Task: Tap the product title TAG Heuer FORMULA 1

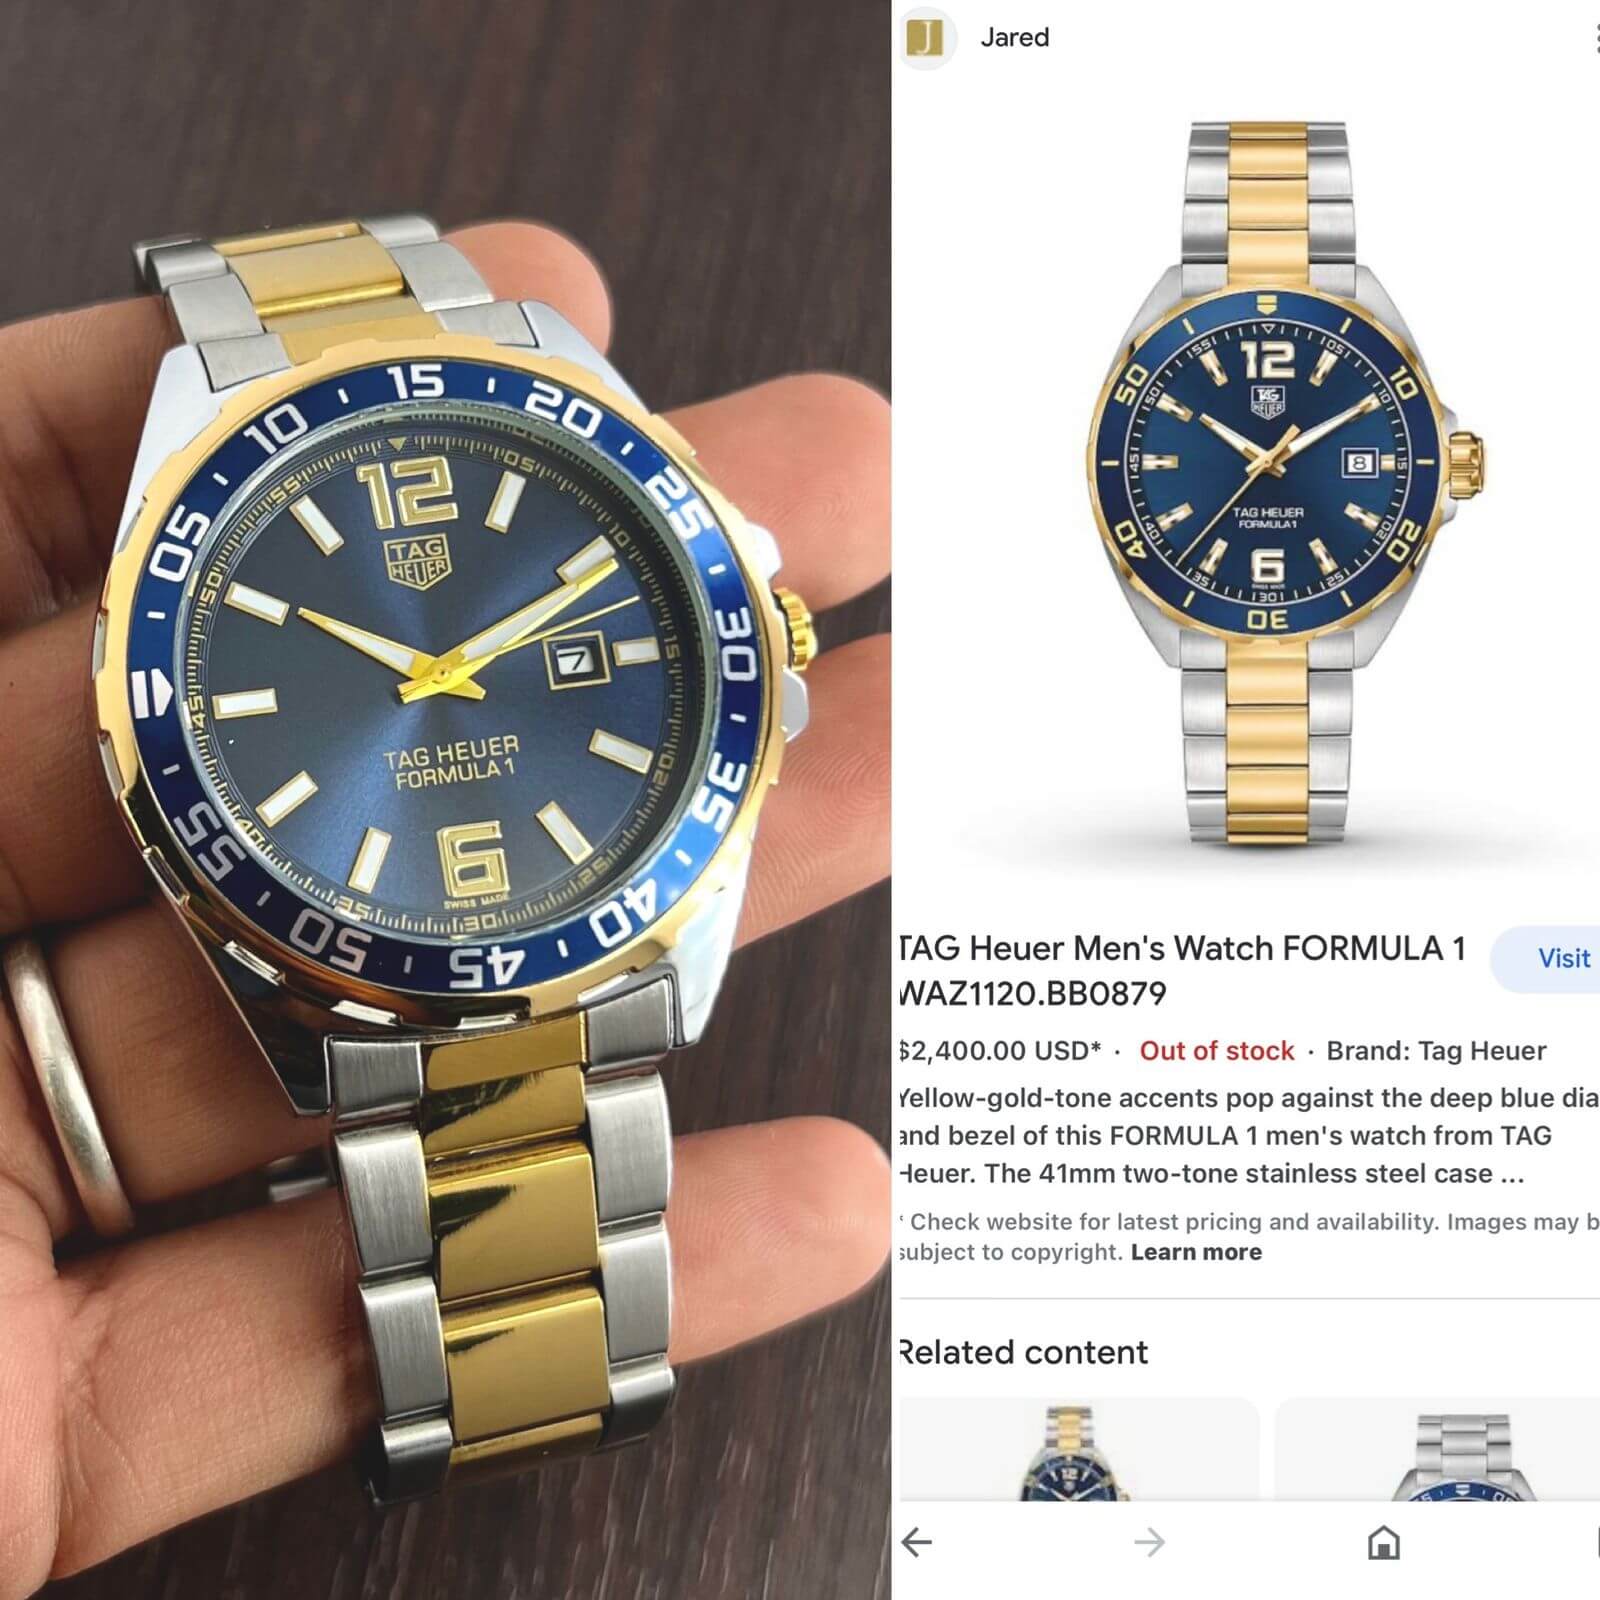Action: tap(1183, 947)
